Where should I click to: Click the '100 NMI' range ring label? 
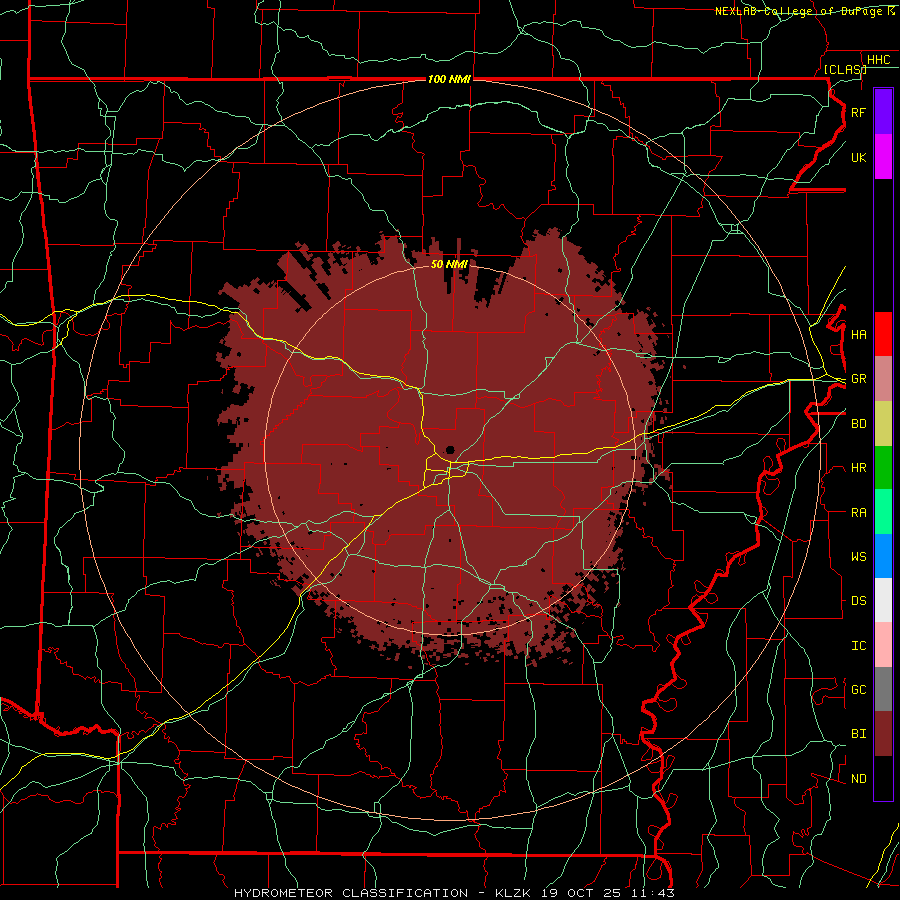pyautogui.click(x=449, y=79)
